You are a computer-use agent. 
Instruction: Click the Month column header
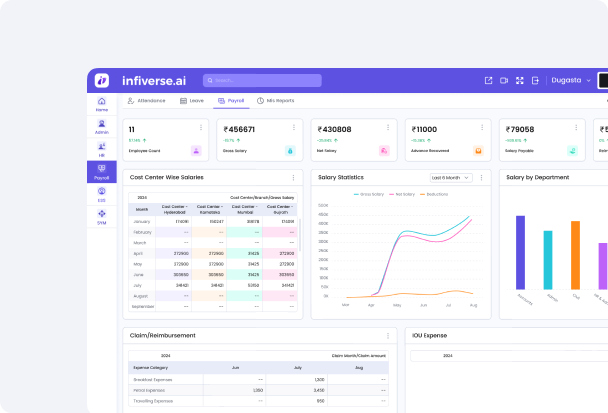pos(142,209)
